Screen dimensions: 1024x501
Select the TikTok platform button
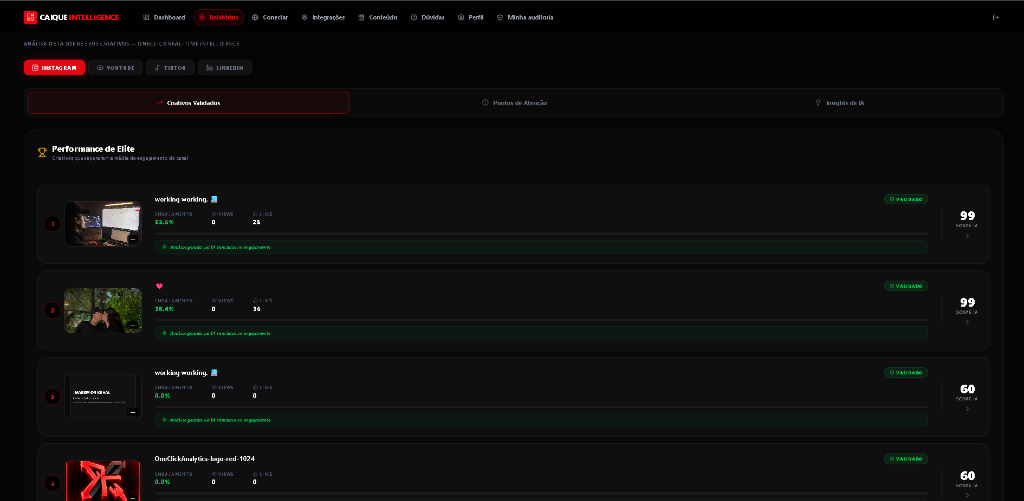pos(170,67)
